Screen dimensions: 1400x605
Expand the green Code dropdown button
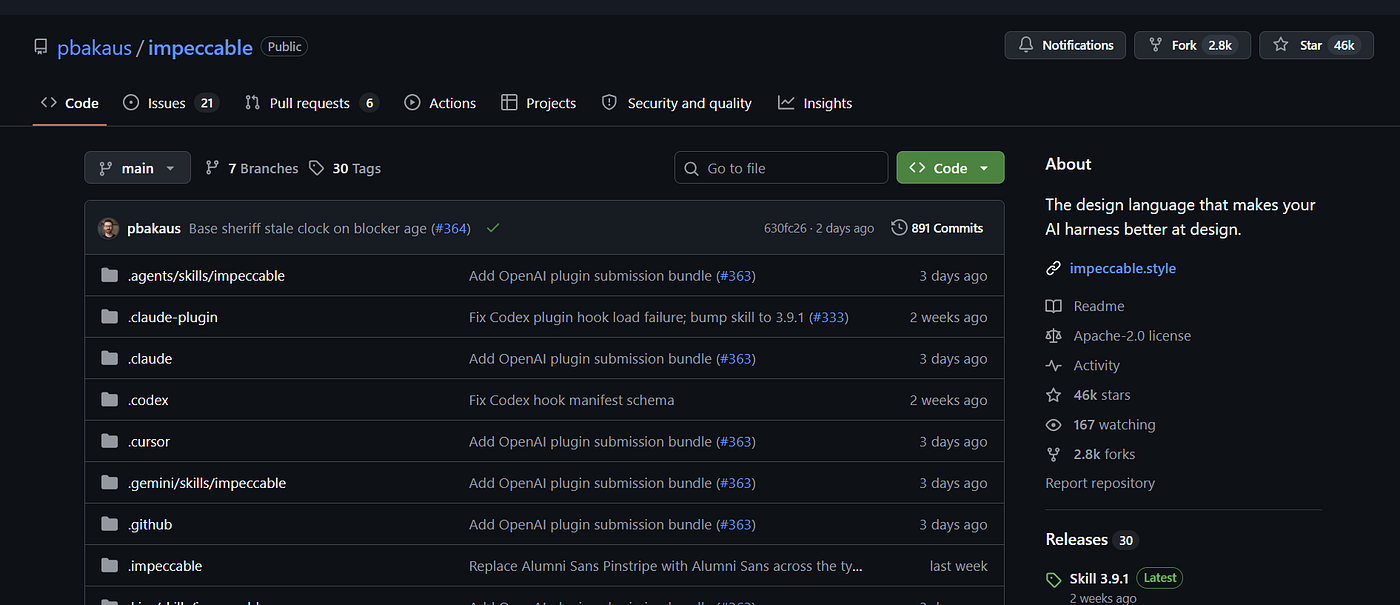pos(950,168)
